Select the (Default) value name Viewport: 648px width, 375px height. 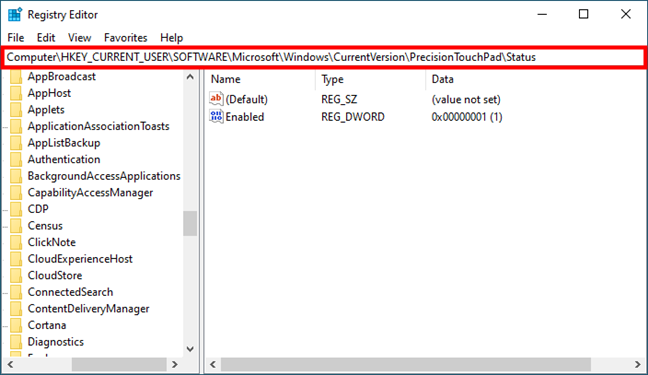click(x=247, y=99)
